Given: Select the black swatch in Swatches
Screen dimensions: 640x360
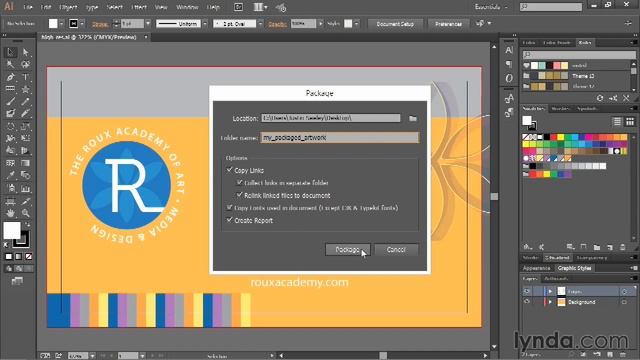Looking at the screenshot, I should click(547, 137).
